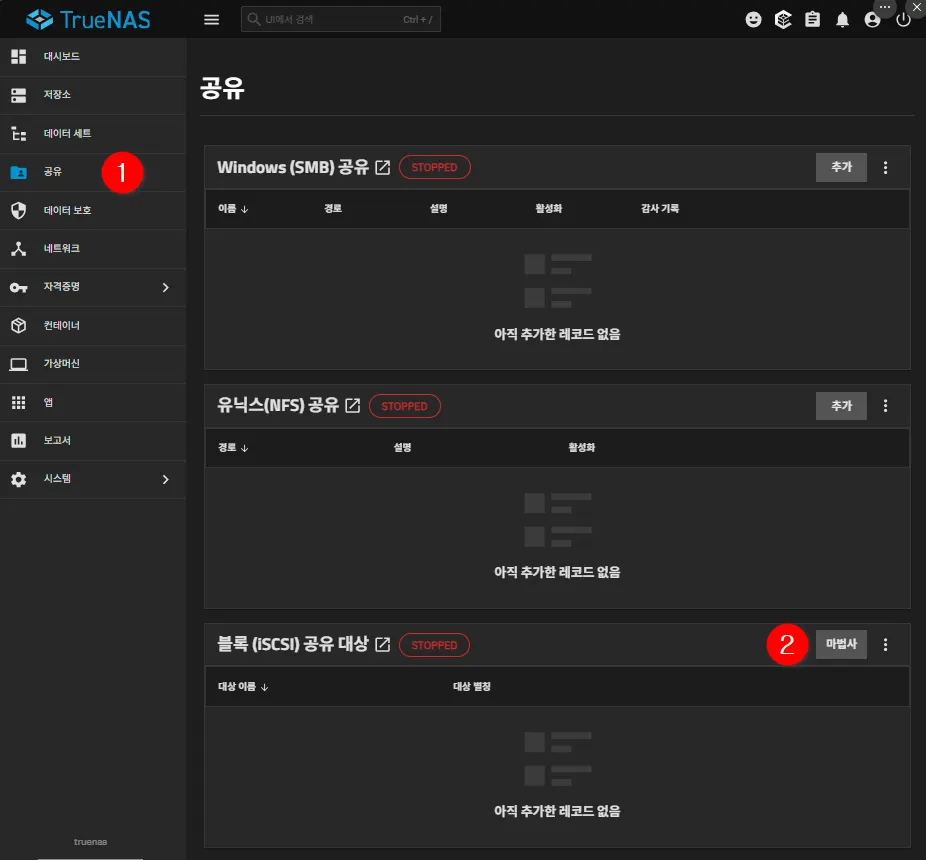Open the three-dot menu for 블록 (iSCSI) 공유 대상
926x860 pixels.
(x=885, y=645)
